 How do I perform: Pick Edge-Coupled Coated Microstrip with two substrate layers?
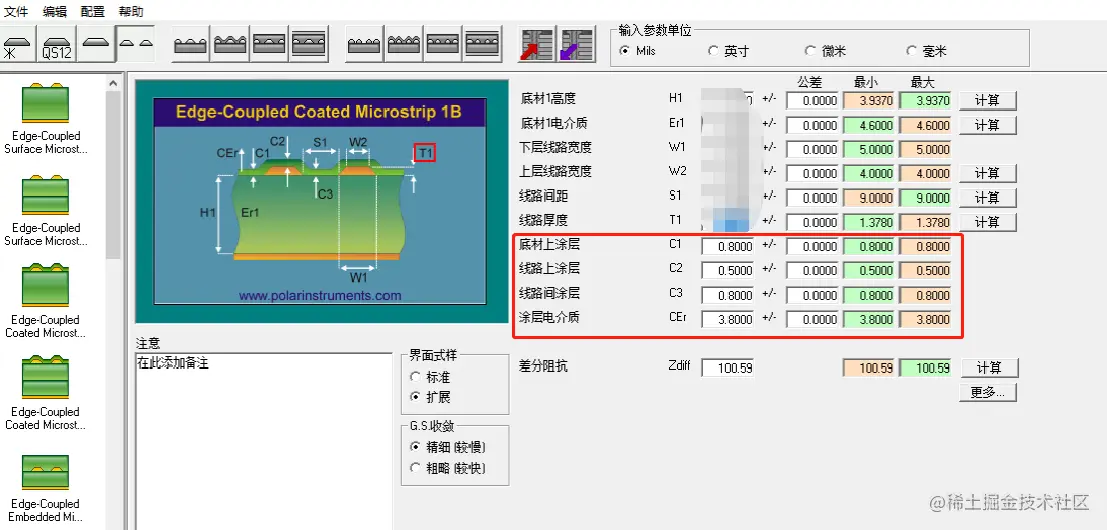[x=46, y=394]
